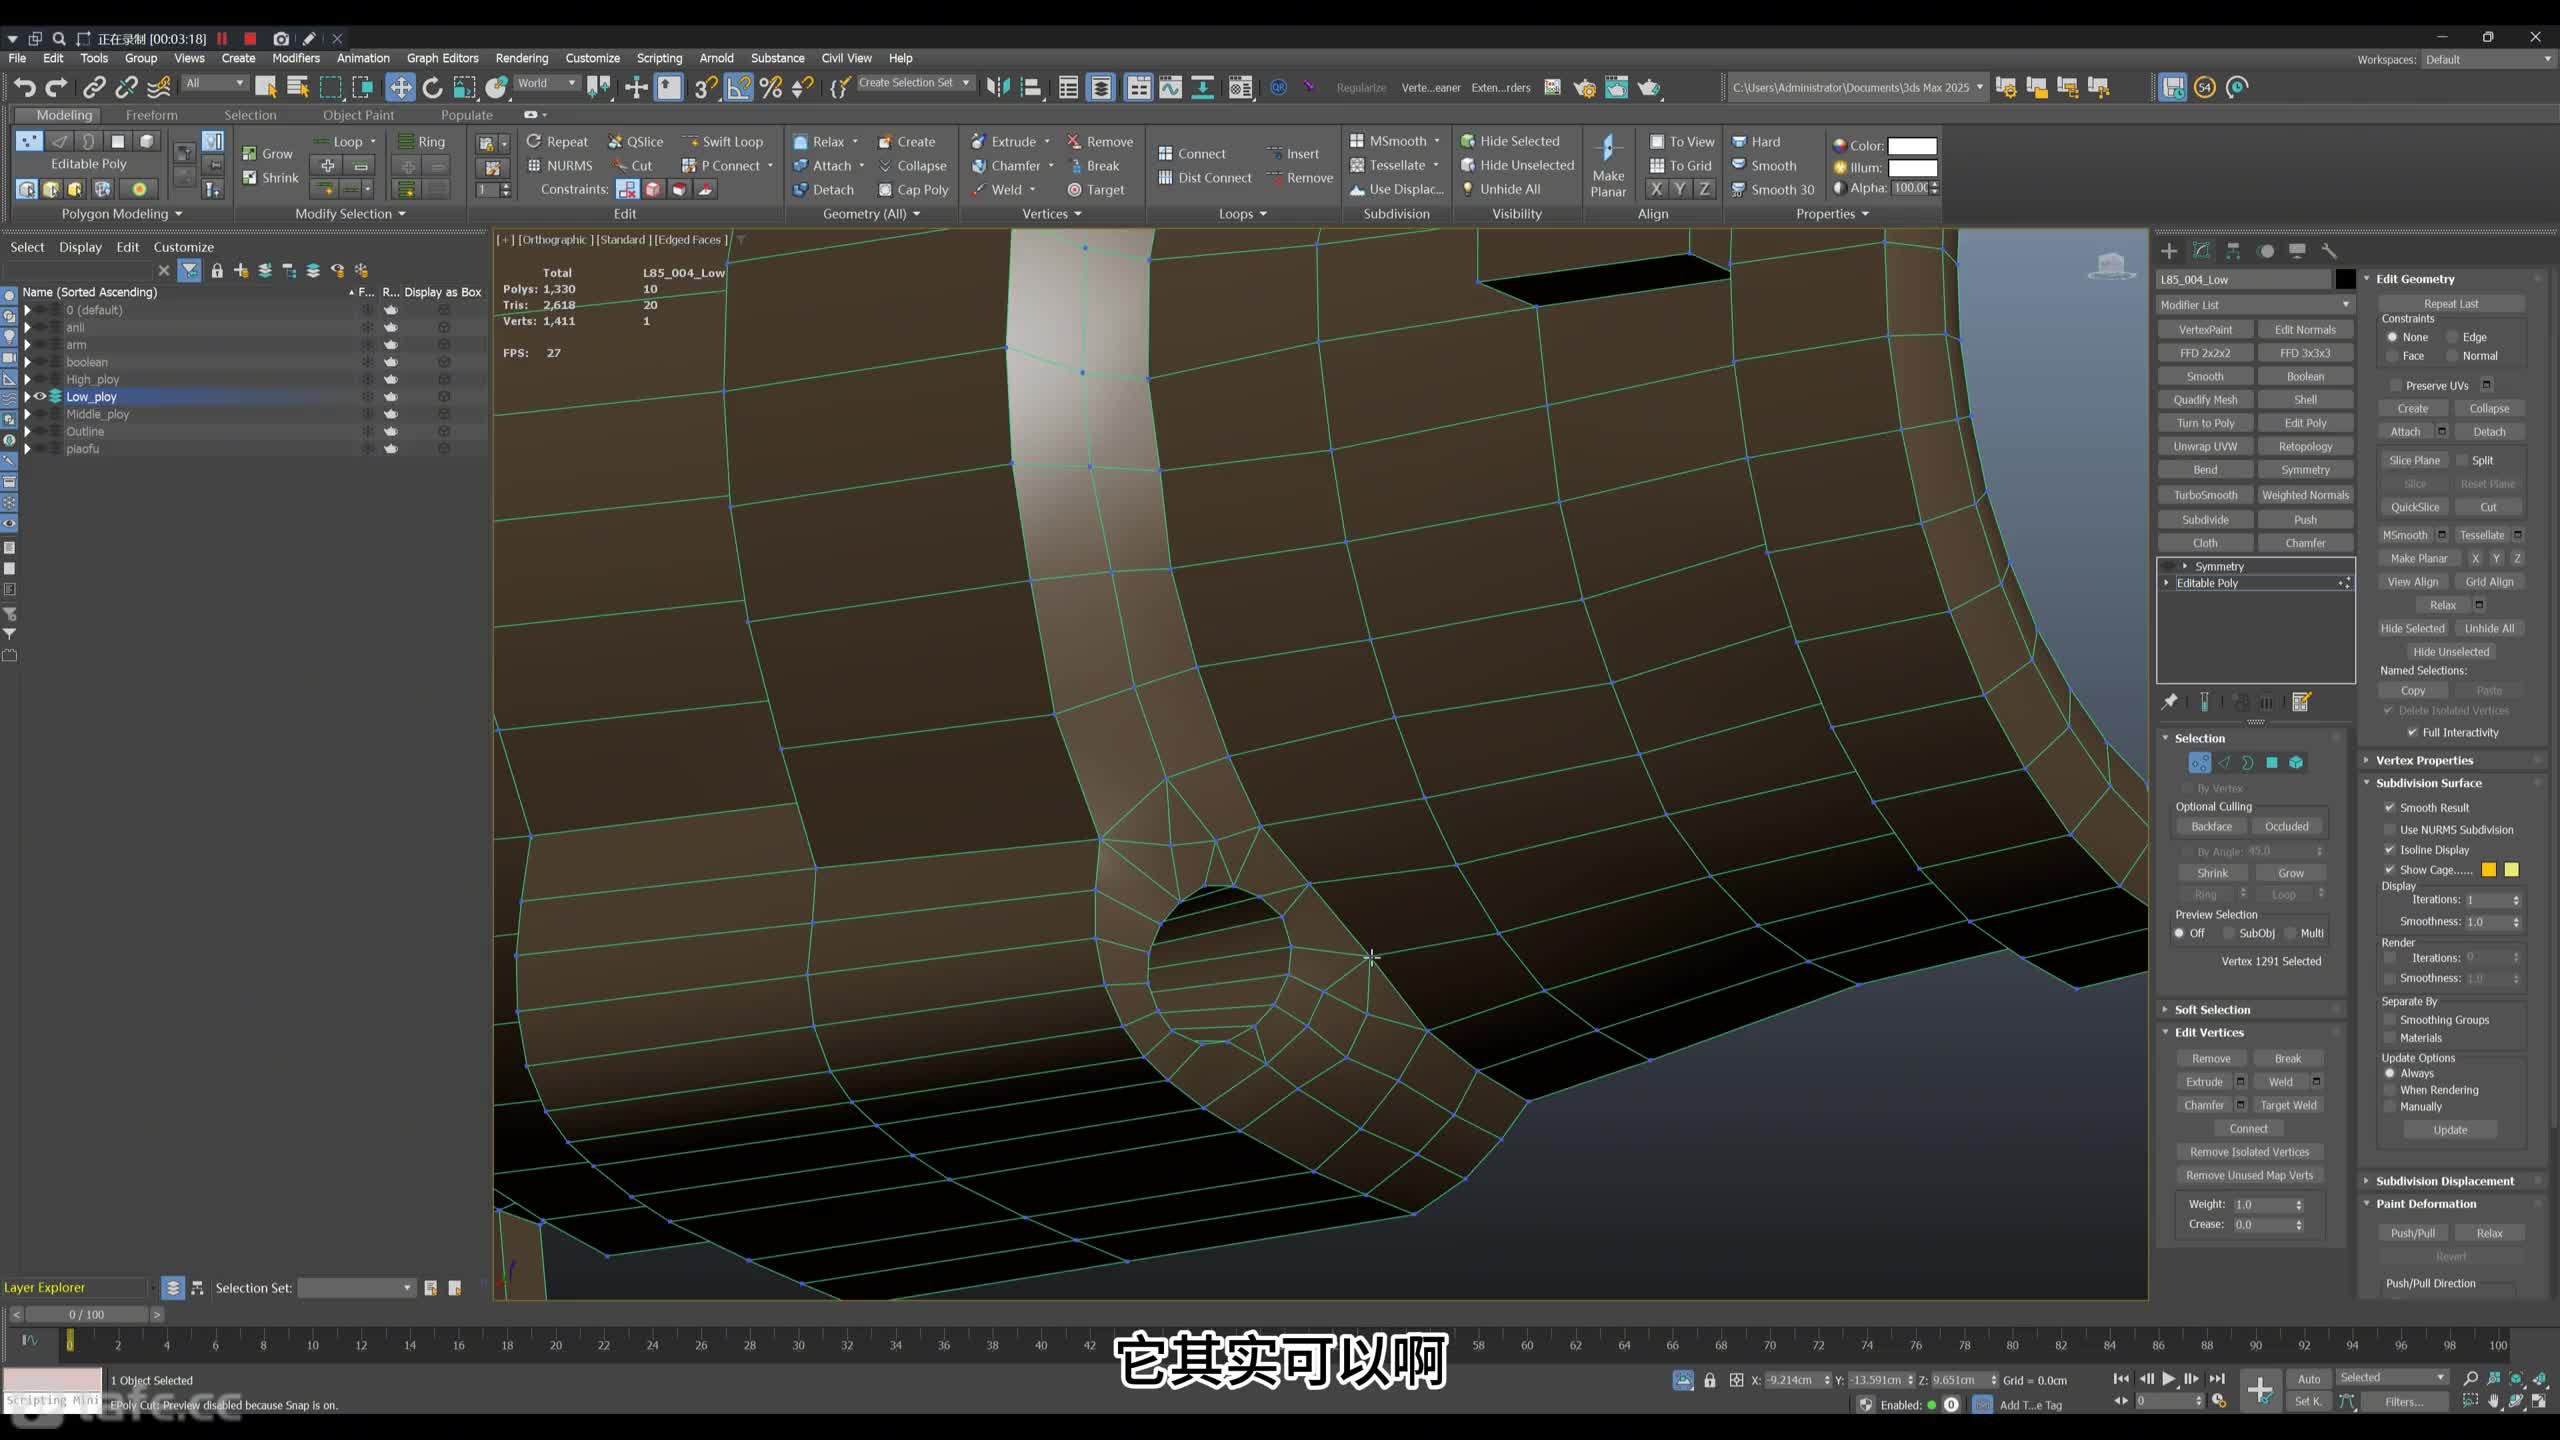The image size is (2560, 1440).
Task: Click the Mirror tool icon
Action: [x=998, y=88]
